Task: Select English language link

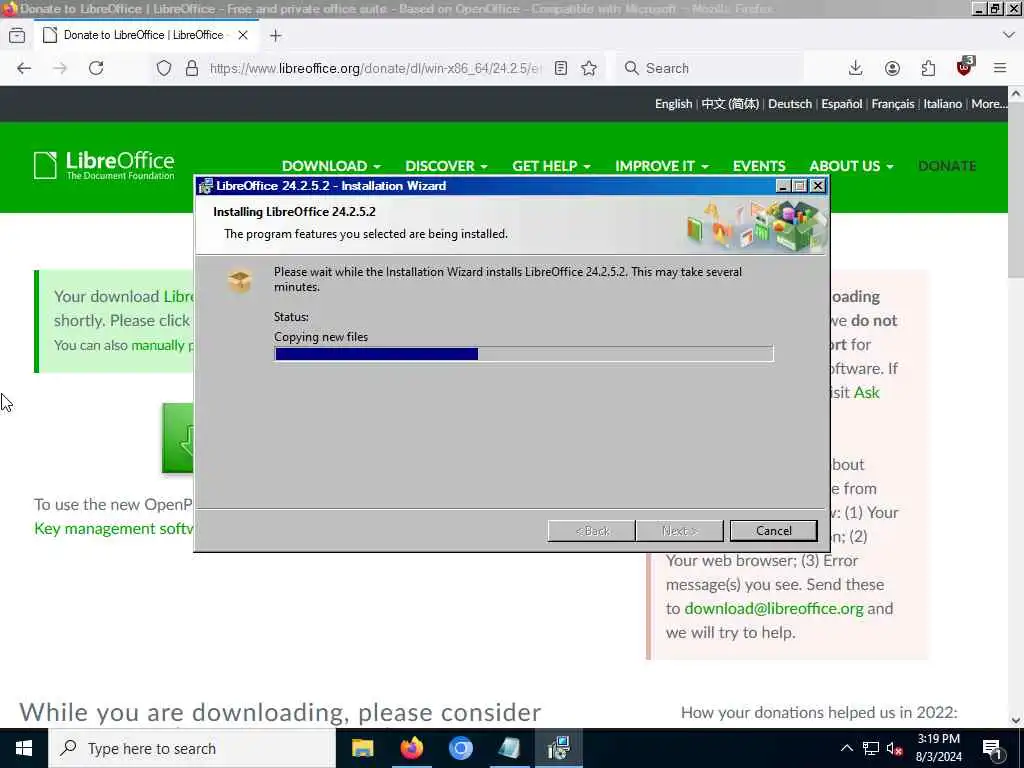Action: tap(673, 104)
